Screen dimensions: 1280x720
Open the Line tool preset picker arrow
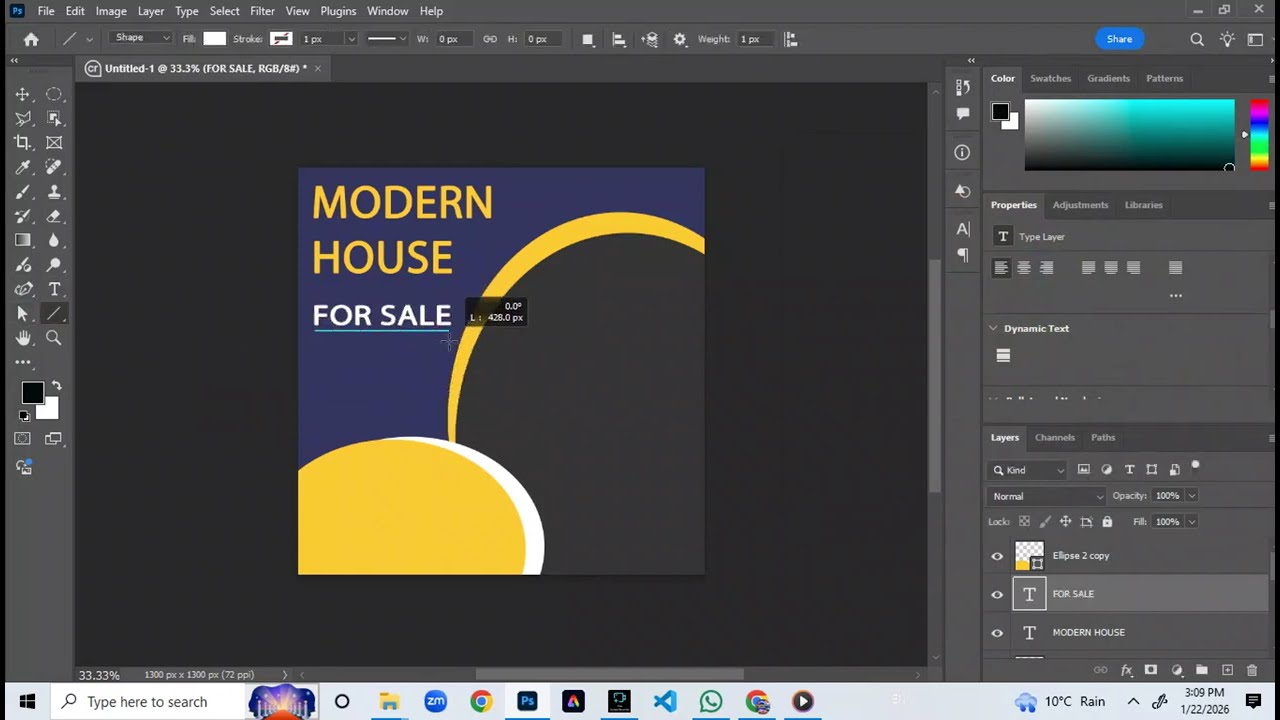point(89,39)
